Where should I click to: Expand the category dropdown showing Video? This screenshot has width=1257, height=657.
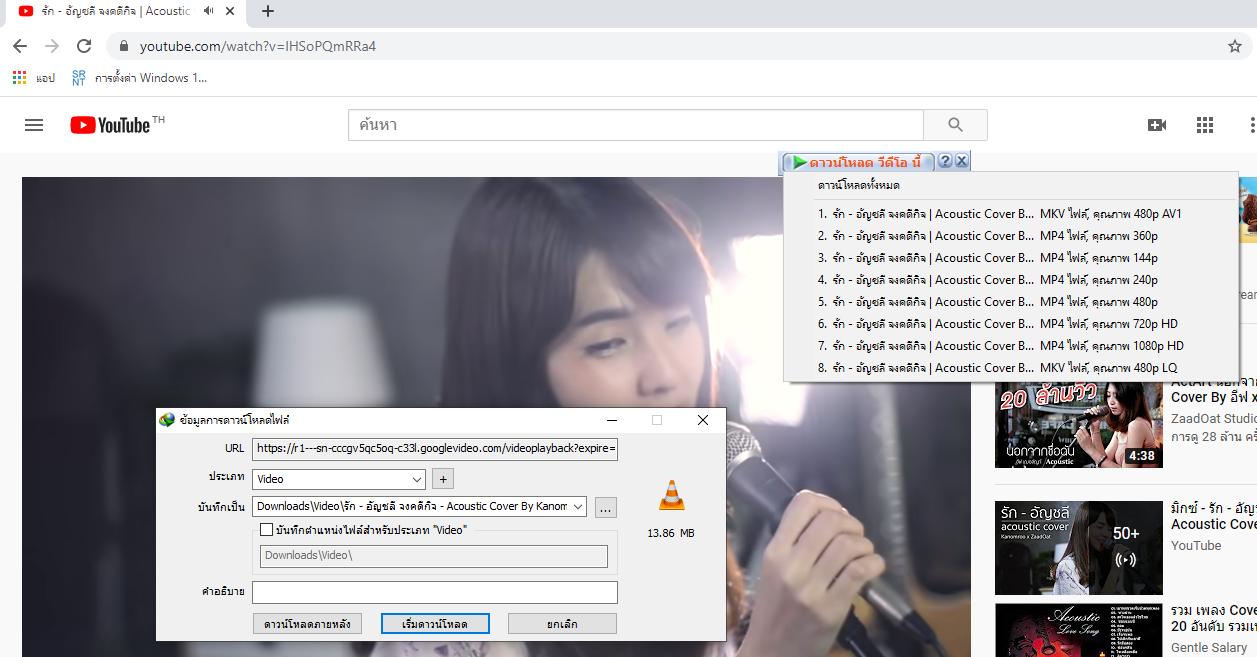pos(417,479)
